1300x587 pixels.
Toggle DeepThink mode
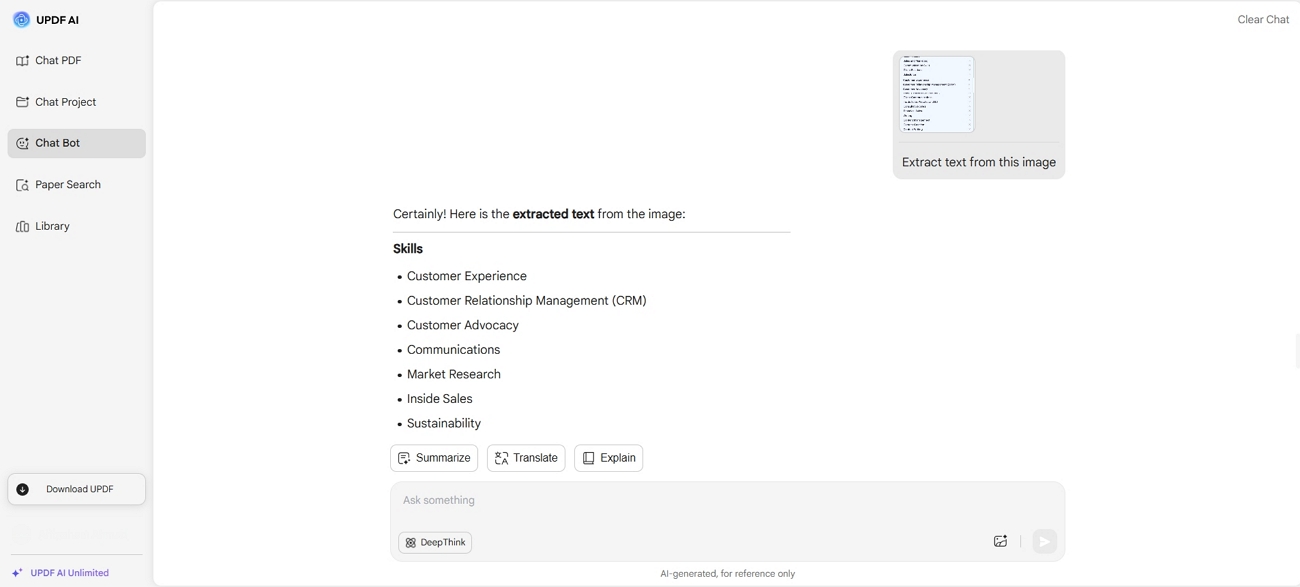pyautogui.click(x=435, y=542)
